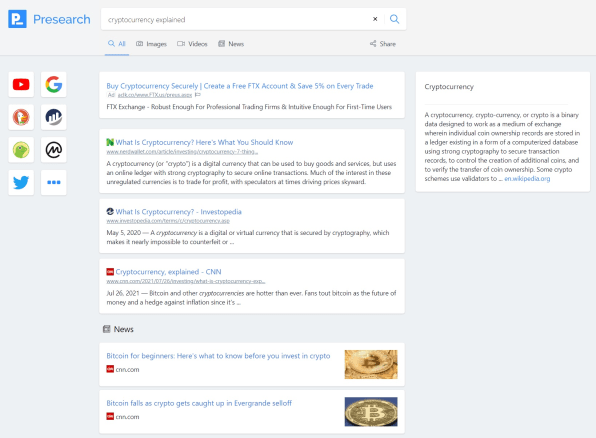Click the FTX Exchange ad description text
Screen dimensions: 596x438
(x=249, y=107)
